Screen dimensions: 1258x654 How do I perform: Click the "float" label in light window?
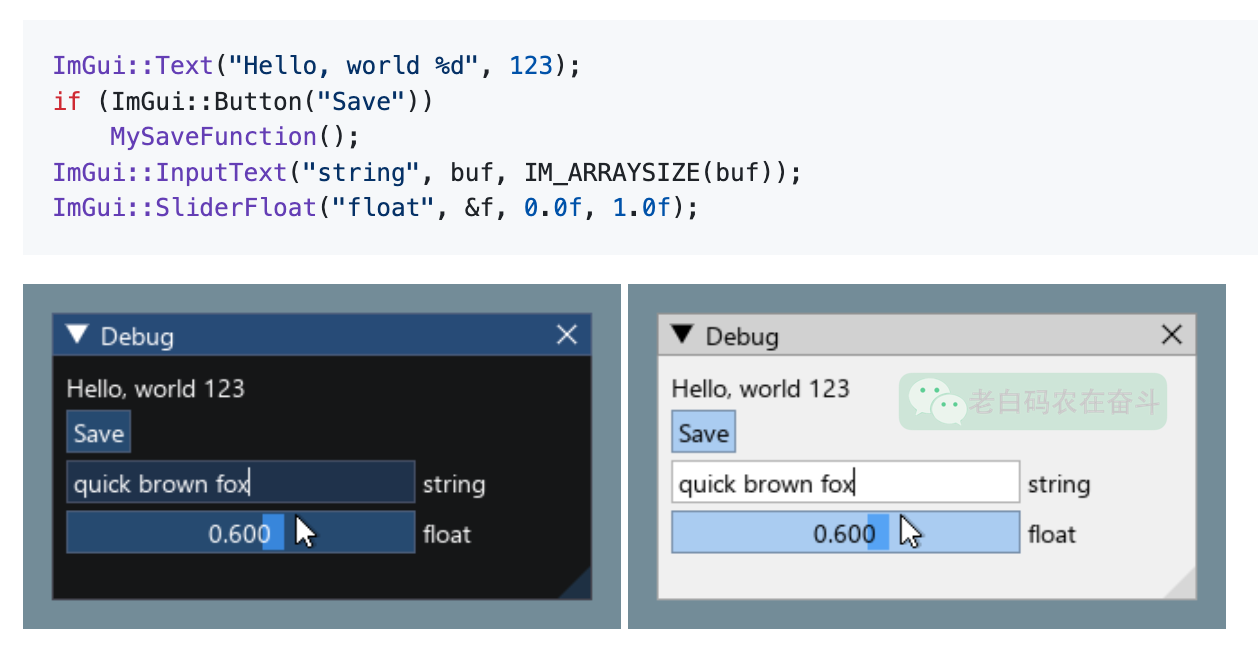pyautogui.click(x=1052, y=534)
